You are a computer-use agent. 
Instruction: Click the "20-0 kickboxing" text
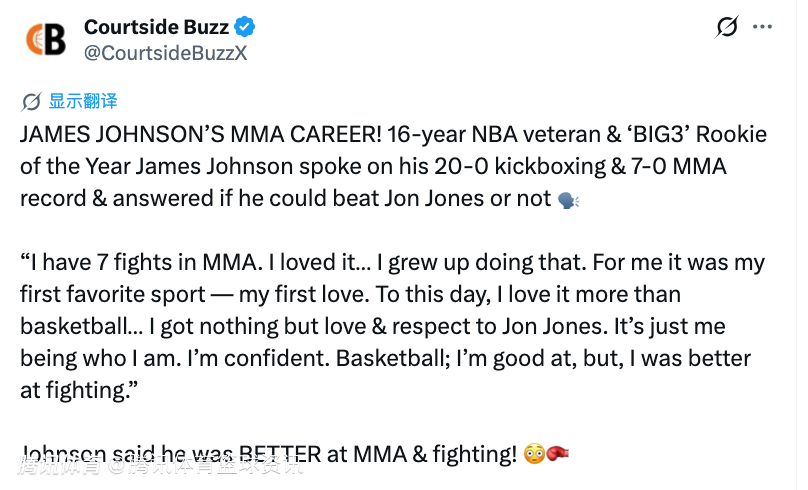coord(520,166)
